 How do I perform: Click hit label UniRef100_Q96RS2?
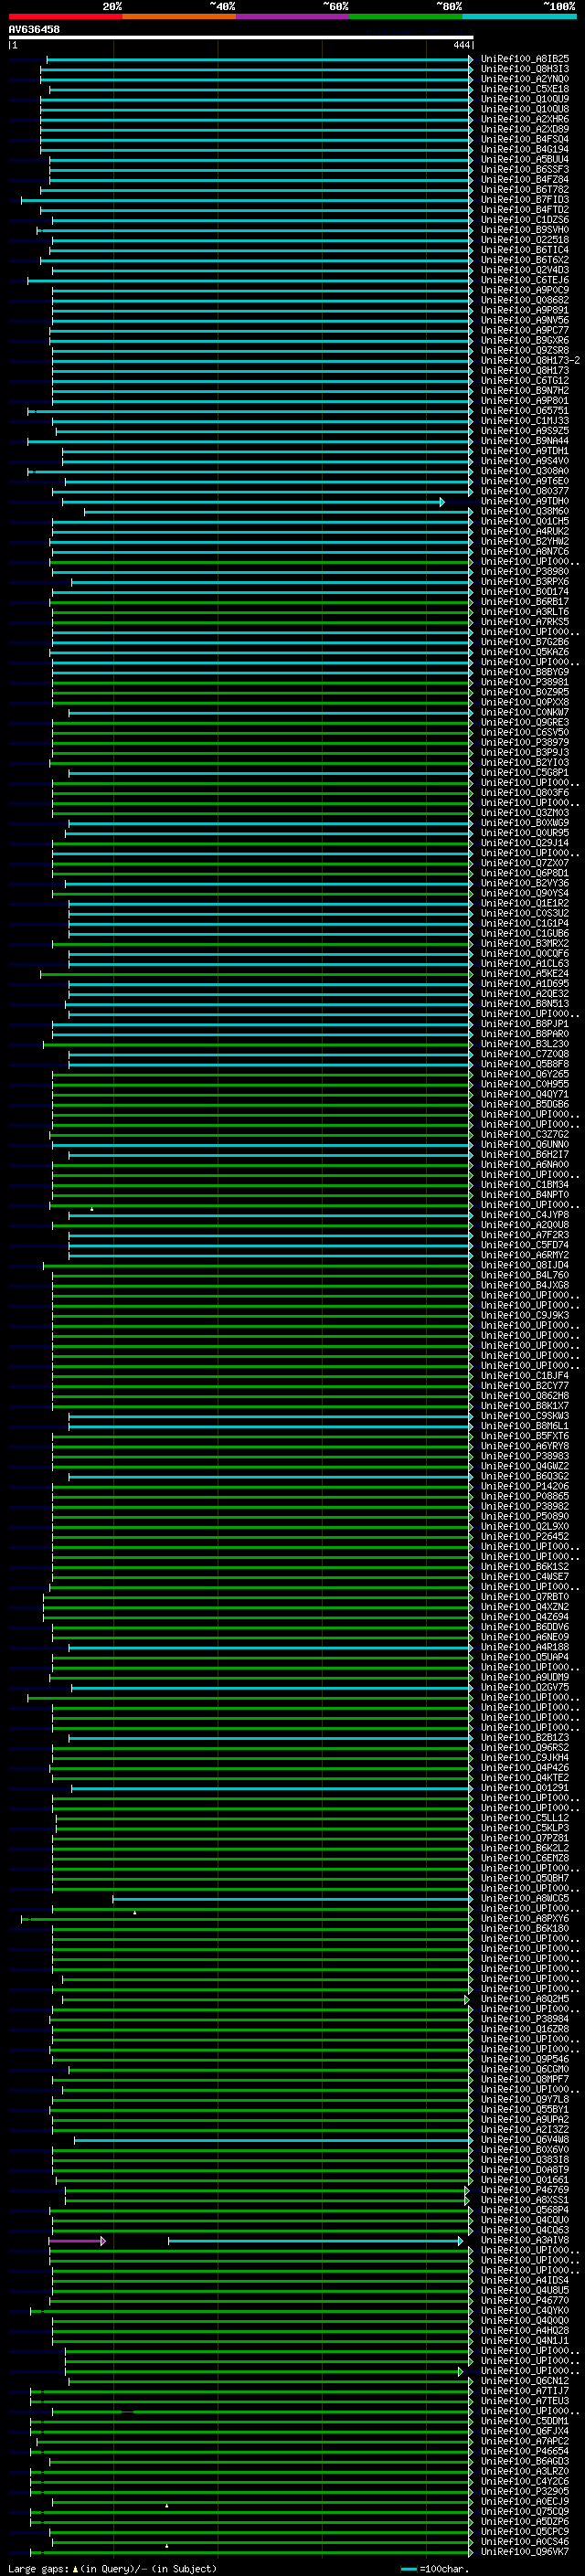pyautogui.click(x=524, y=1748)
